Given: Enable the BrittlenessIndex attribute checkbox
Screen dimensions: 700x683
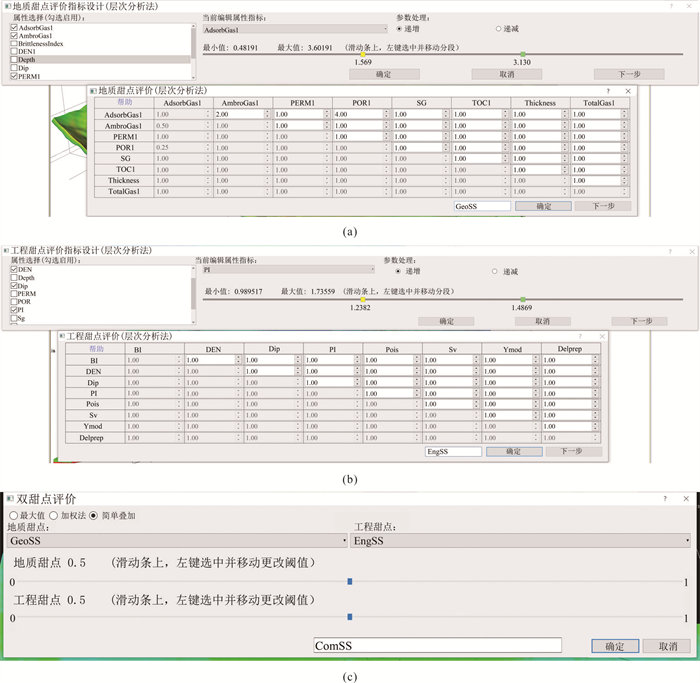Looking at the screenshot, I should coord(14,44).
